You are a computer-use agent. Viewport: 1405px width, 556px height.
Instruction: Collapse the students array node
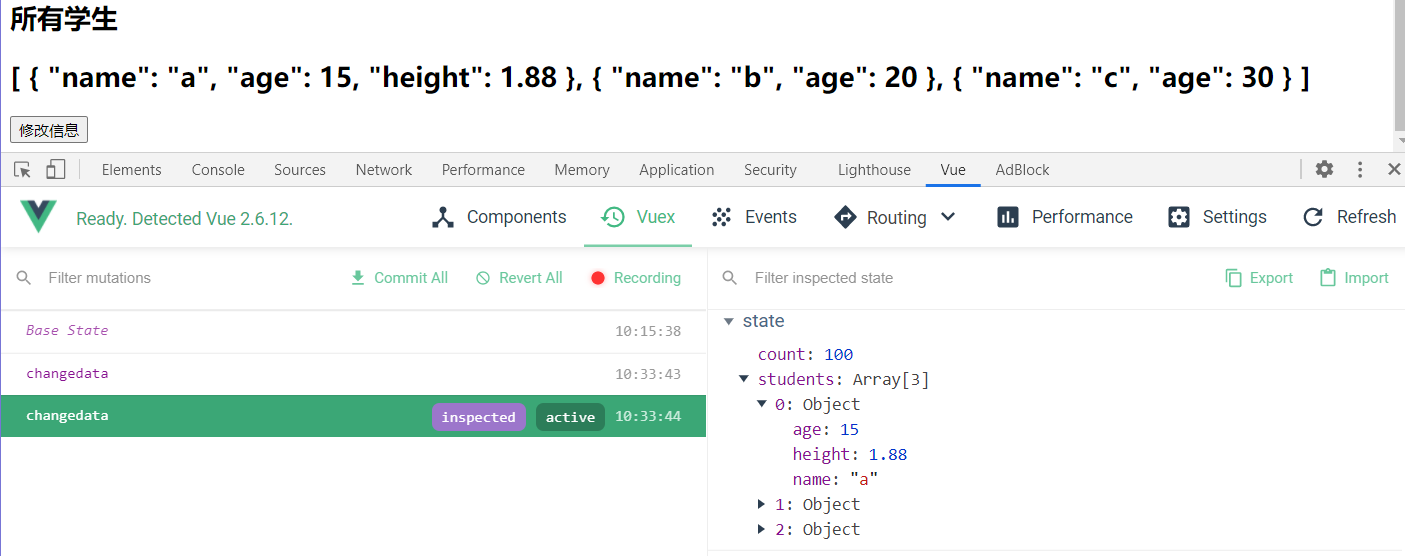(744, 379)
